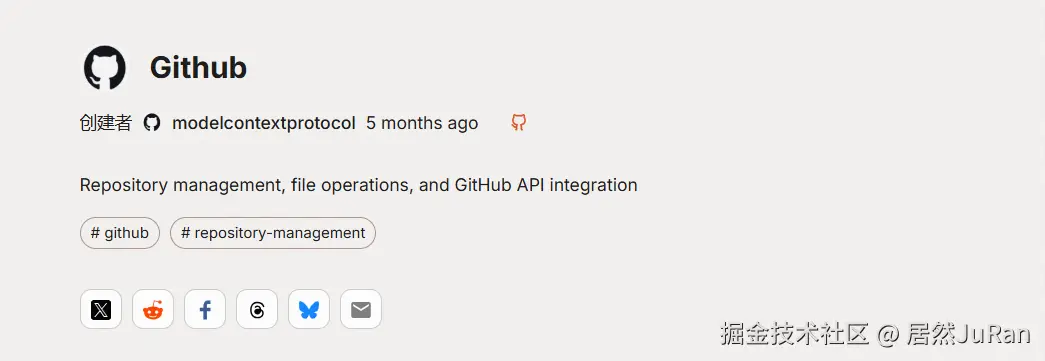Select the "# github" tag
Viewport: 1045px width, 361px height.
120,233
